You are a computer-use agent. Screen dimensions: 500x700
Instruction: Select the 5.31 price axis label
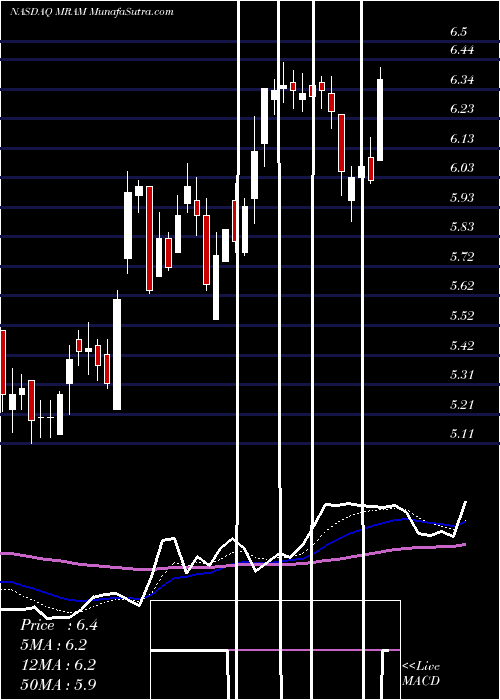(462, 375)
